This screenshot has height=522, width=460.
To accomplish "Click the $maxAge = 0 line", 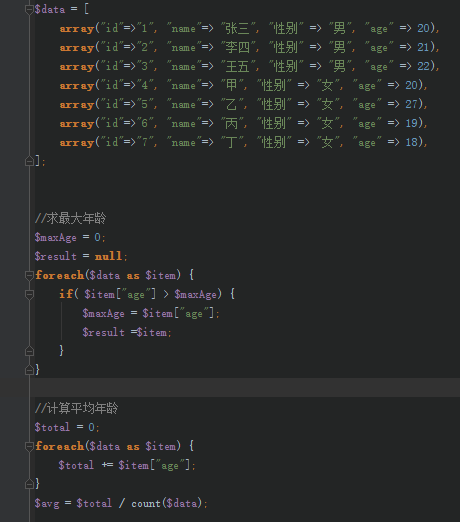I will point(70,238).
